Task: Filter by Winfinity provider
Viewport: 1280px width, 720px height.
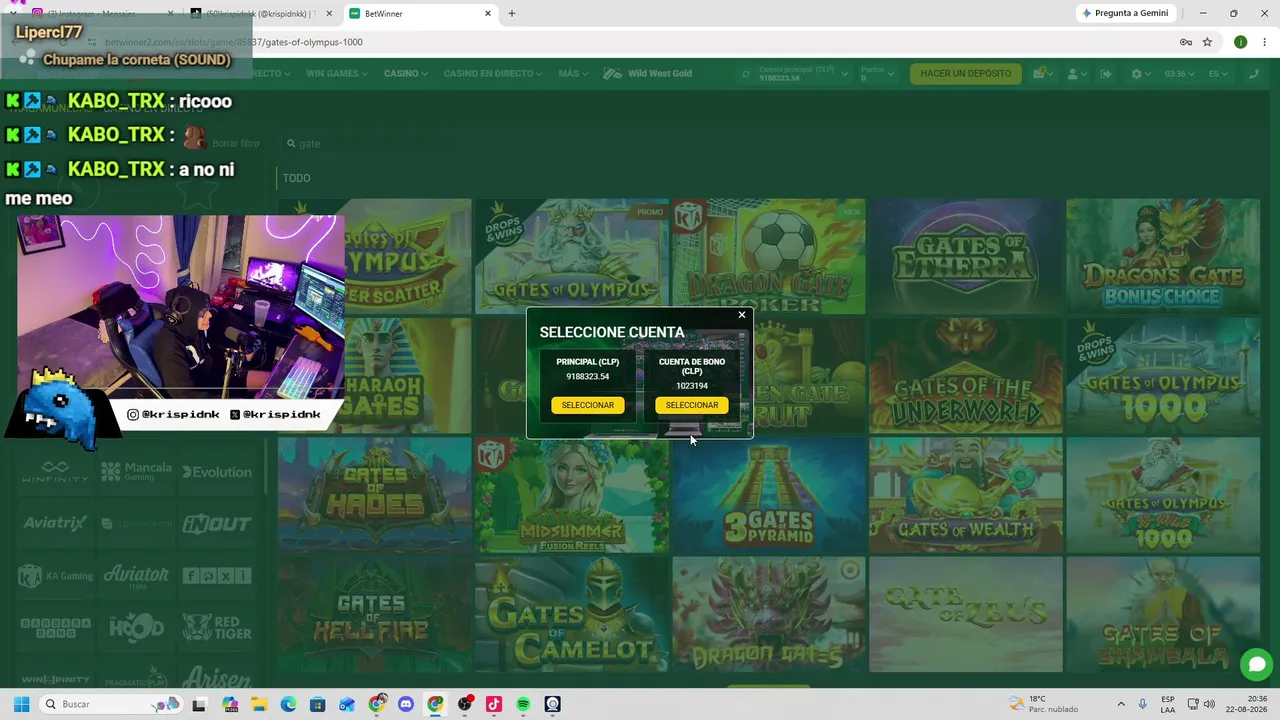Action: pyautogui.click(x=55, y=472)
